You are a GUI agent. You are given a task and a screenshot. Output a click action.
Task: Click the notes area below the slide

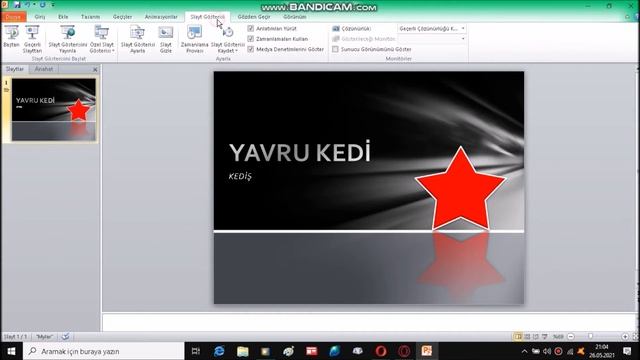(369, 322)
